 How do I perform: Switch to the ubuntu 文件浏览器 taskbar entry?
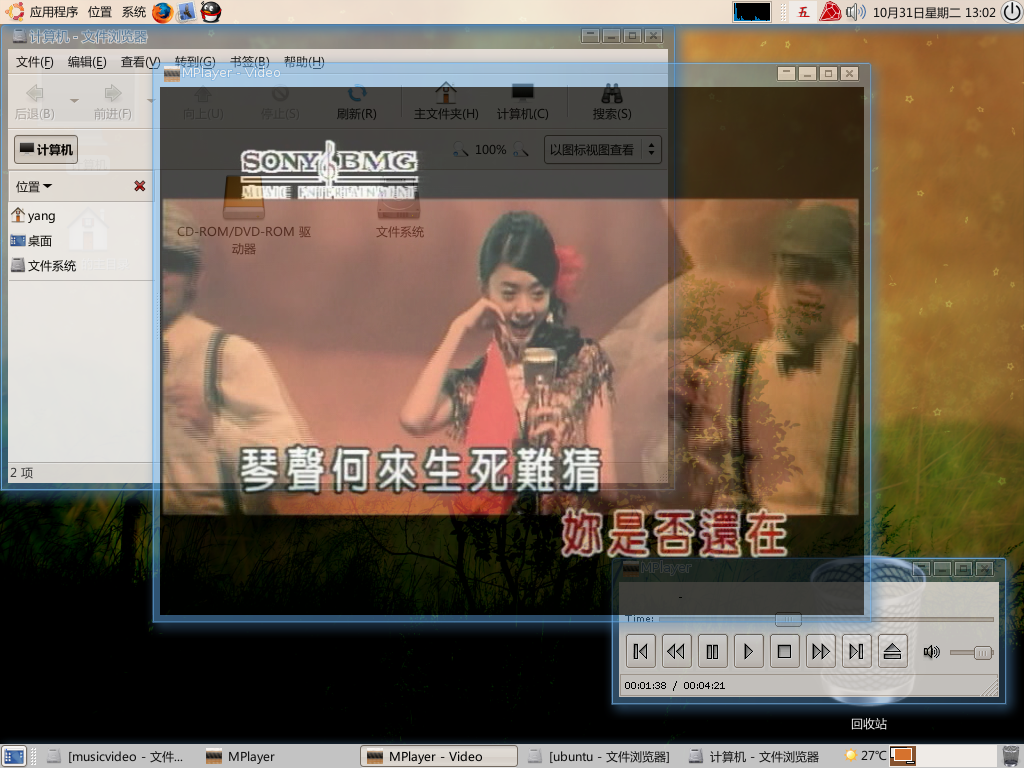pos(599,756)
